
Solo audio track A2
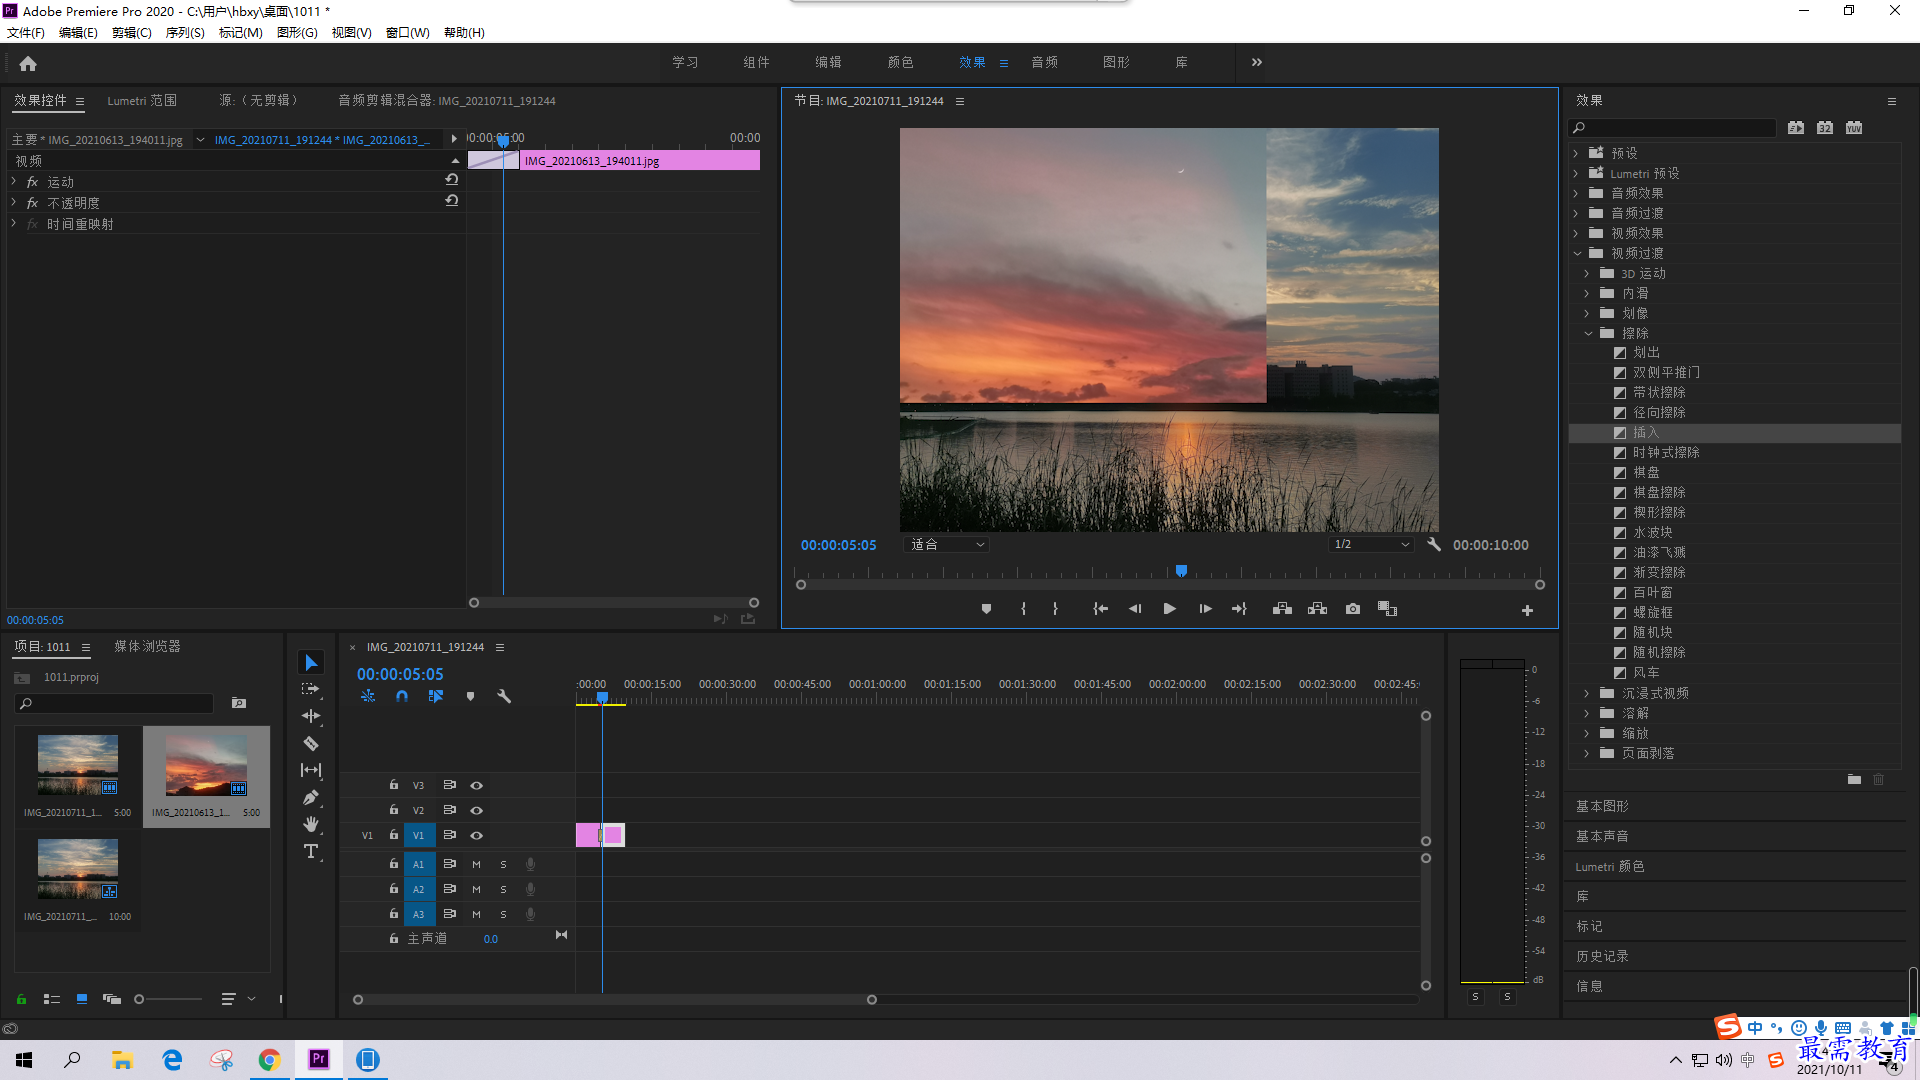[503, 889]
